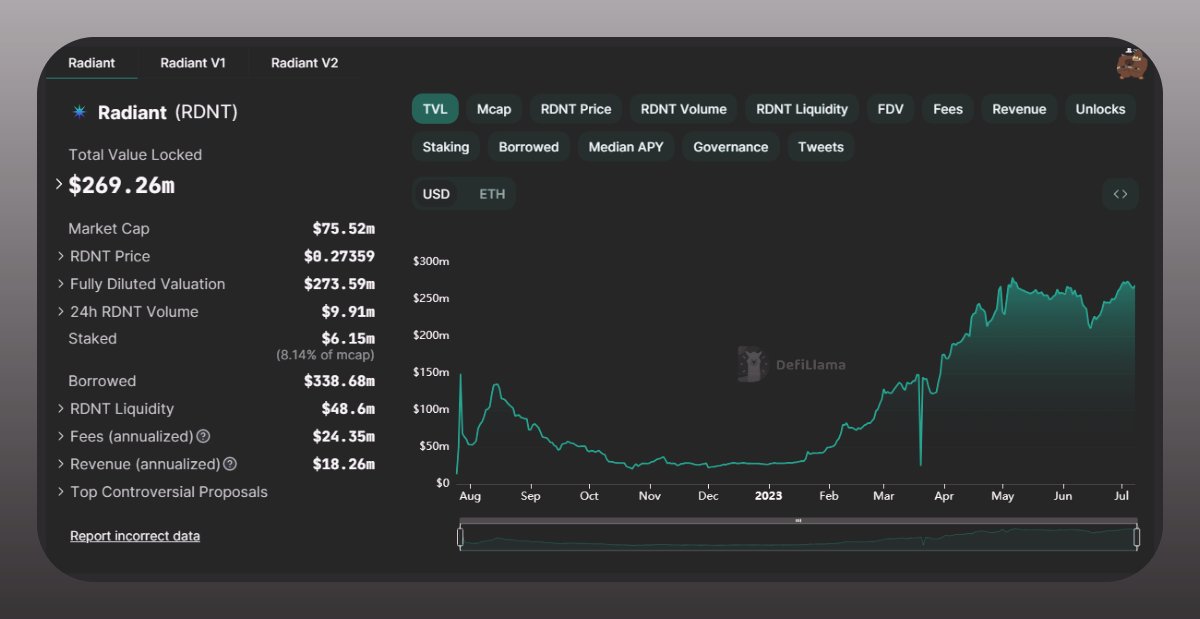Switch to the Radiant V2 tab
Image resolution: width=1200 pixels, height=619 pixels.
[x=304, y=63]
